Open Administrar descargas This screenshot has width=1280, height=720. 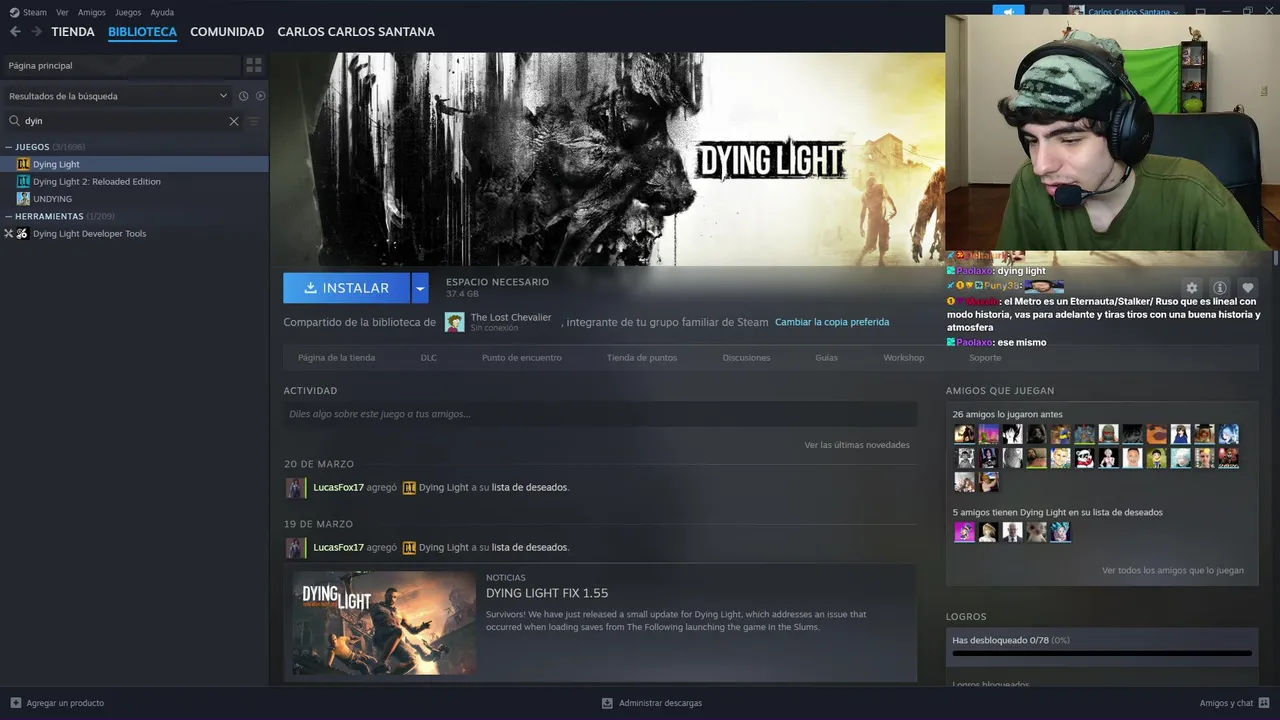[x=651, y=703]
